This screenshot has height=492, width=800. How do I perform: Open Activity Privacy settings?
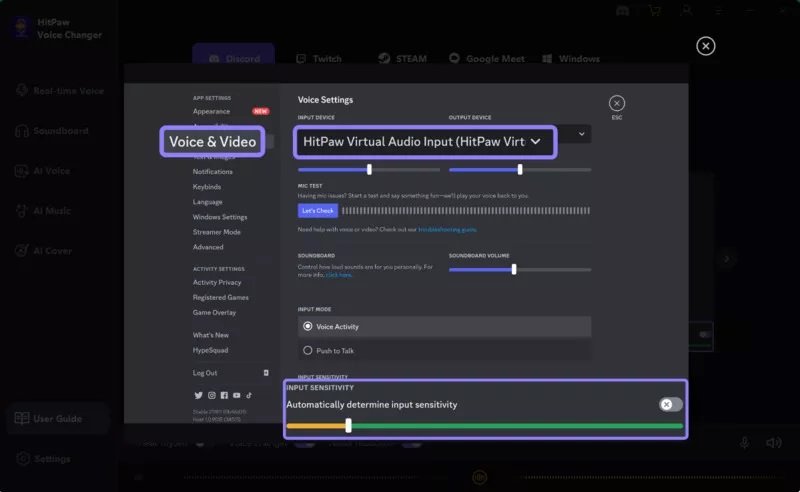tap(217, 282)
